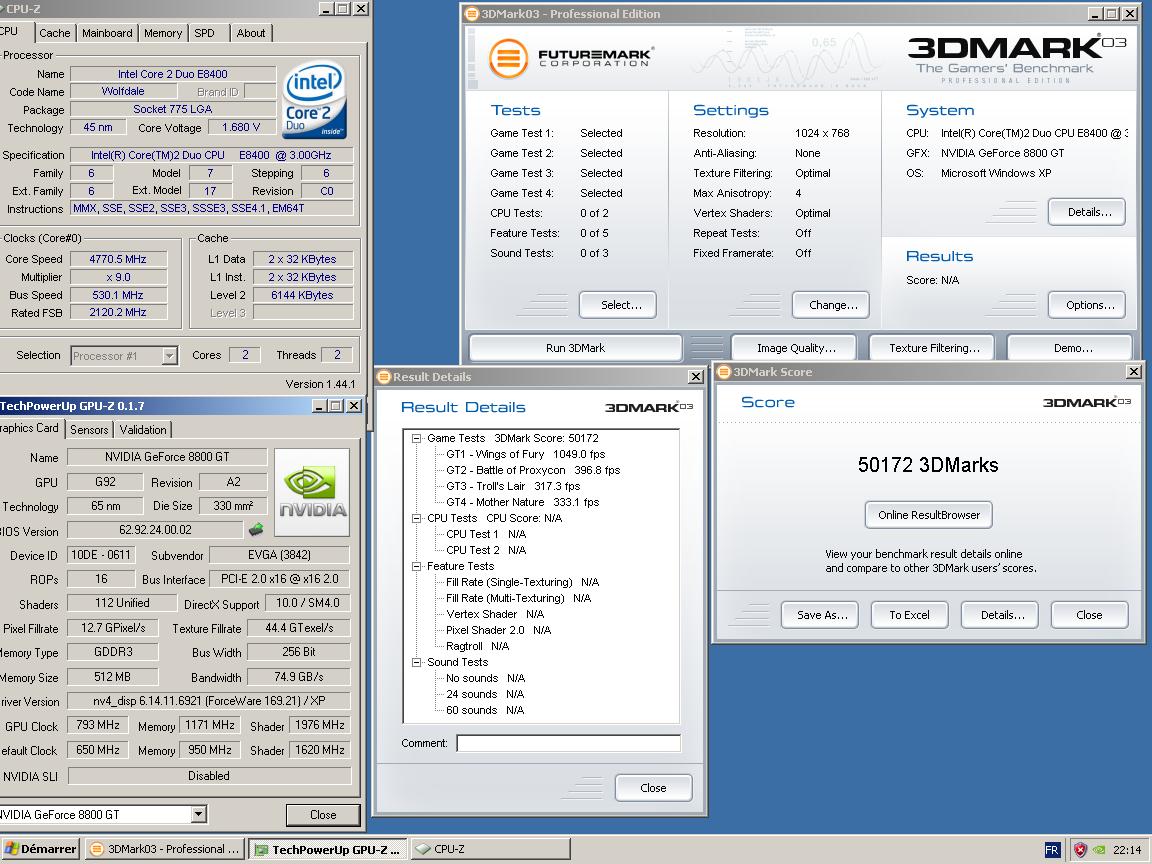Collapse the Game Tests tree node
This screenshot has height=864, width=1152.
pyautogui.click(x=417, y=439)
